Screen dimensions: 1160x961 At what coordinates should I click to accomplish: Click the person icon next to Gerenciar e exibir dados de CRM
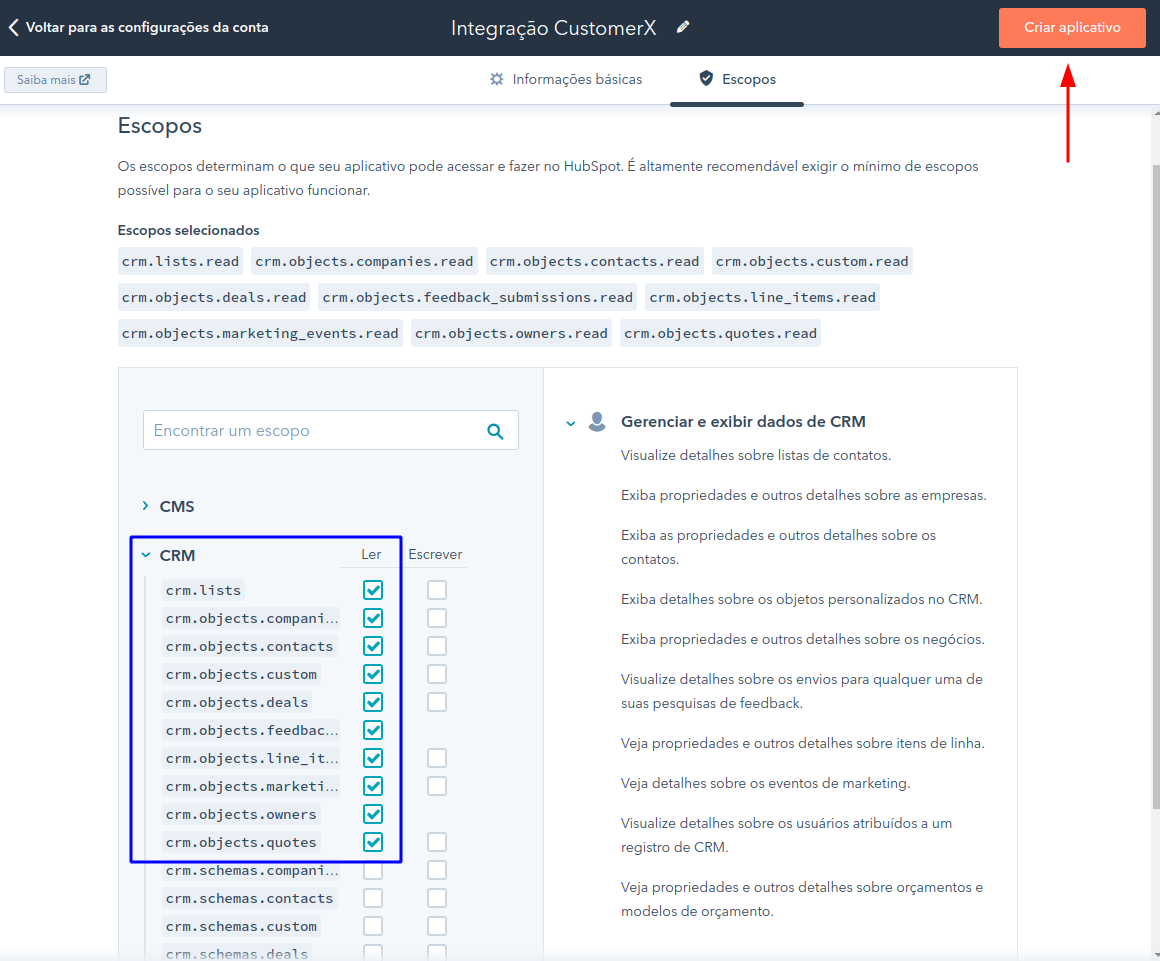[x=597, y=422]
